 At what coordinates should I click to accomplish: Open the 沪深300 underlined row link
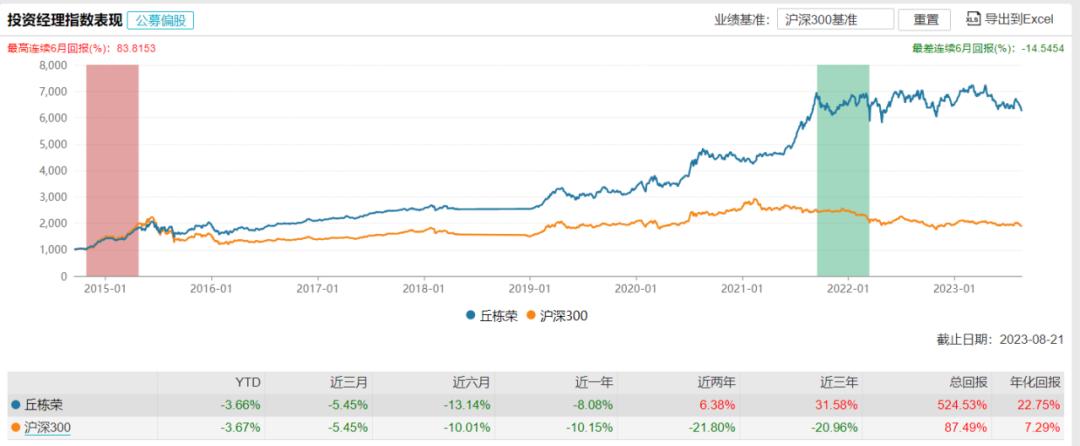click(x=47, y=427)
